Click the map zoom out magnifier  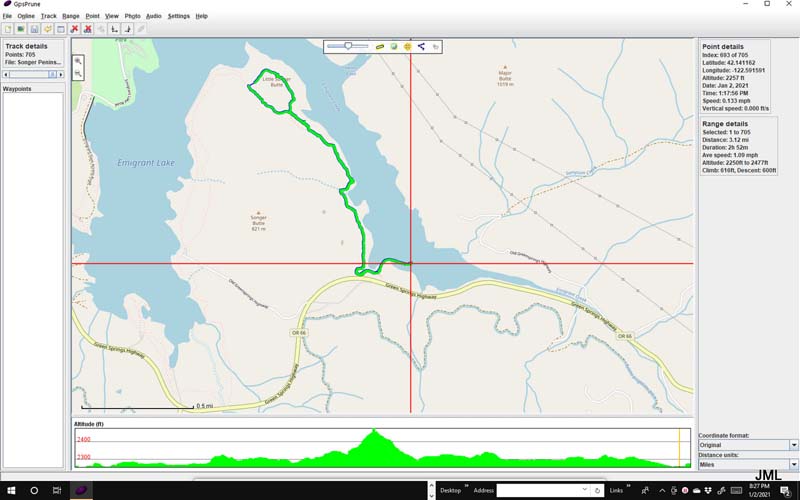pos(78,73)
